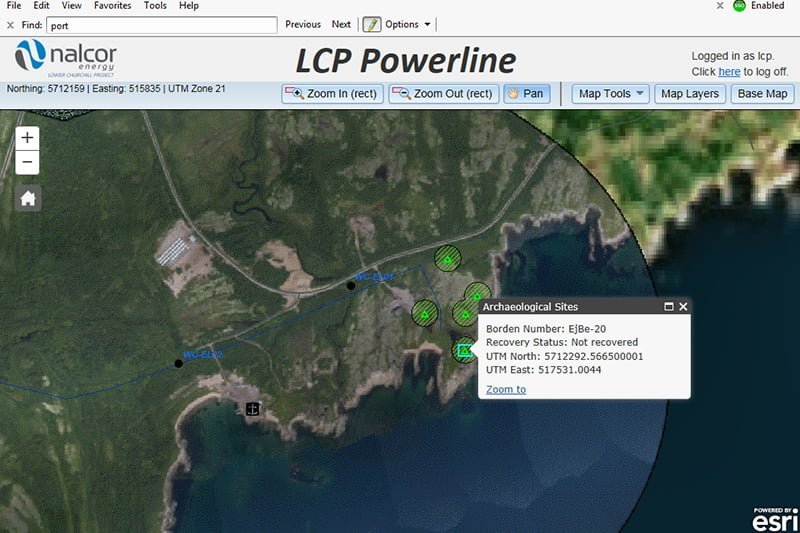This screenshot has width=800, height=533.
Task: Activate the Pan tool
Action: (x=527, y=94)
